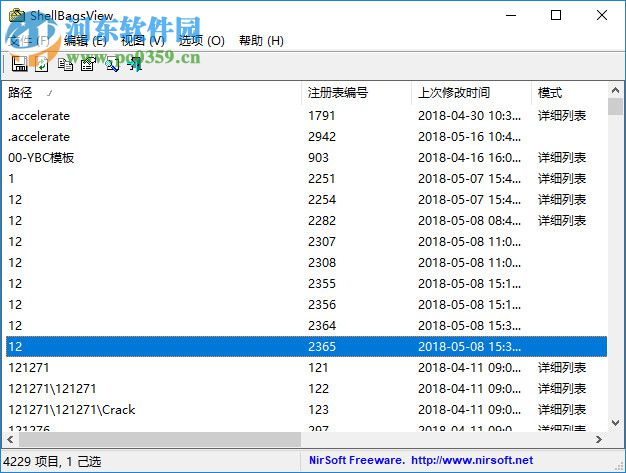Click the horizontal scrollbar left arrow
The width and height of the screenshot is (626, 473).
(10, 439)
